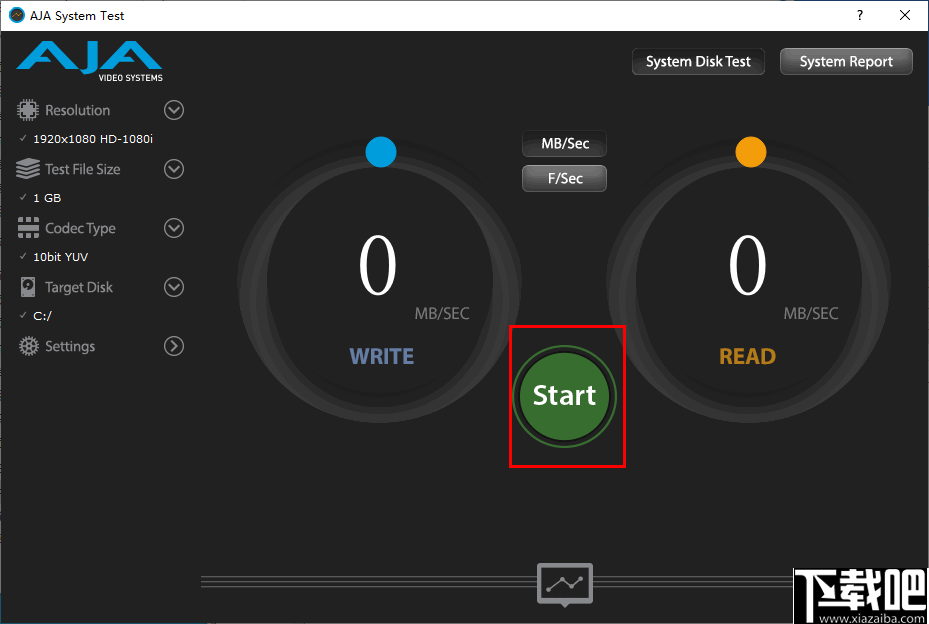929x624 pixels.
Task: Switch display units to MB/Sec
Action: (564, 143)
